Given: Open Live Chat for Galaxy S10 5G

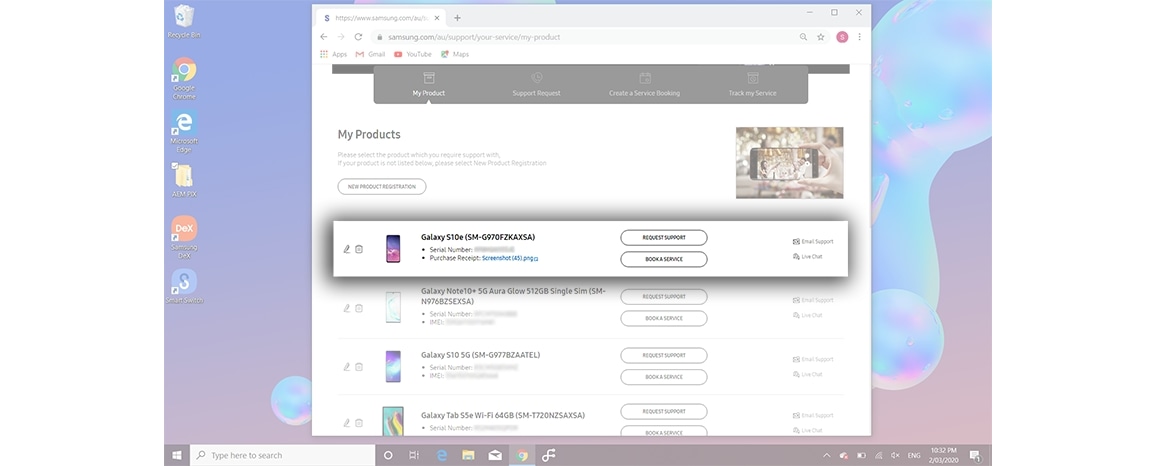Looking at the screenshot, I should 807,375.
